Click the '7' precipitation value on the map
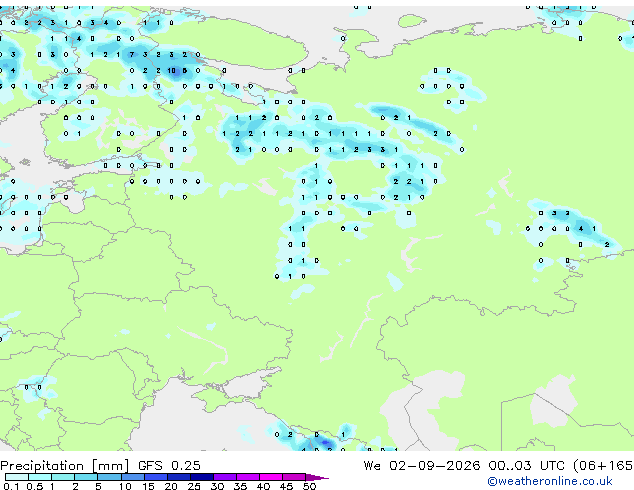This screenshot has width=634, height=490. tap(132, 55)
